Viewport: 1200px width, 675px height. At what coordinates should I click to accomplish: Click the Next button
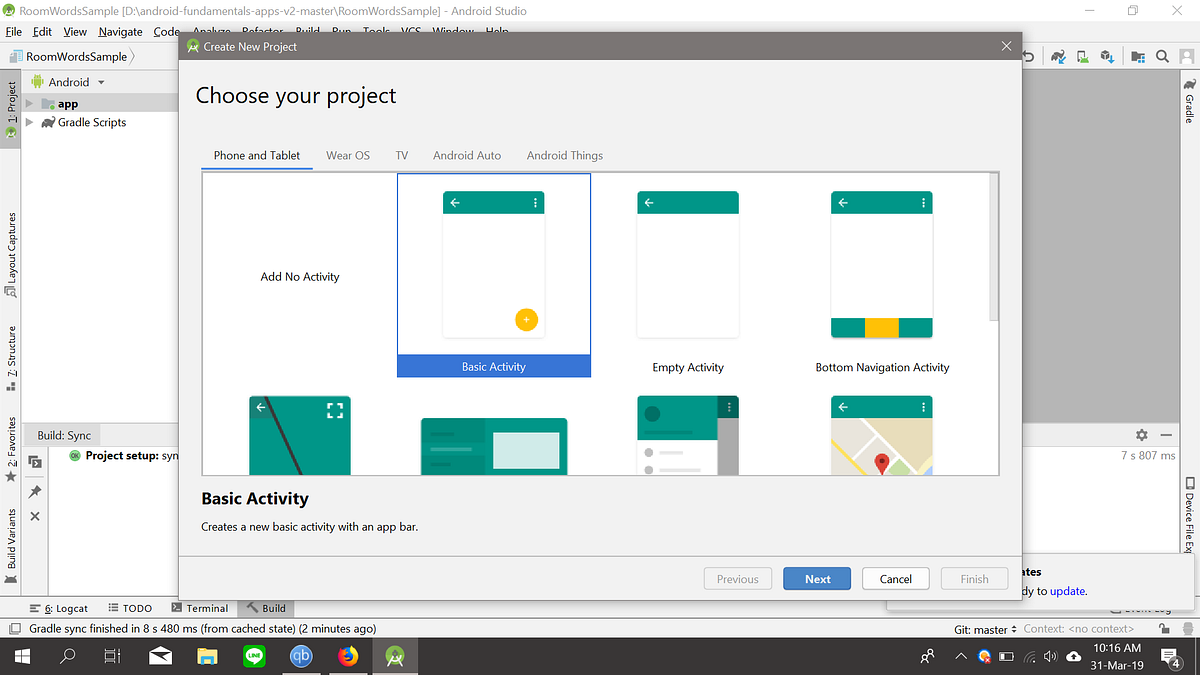pos(816,578)
